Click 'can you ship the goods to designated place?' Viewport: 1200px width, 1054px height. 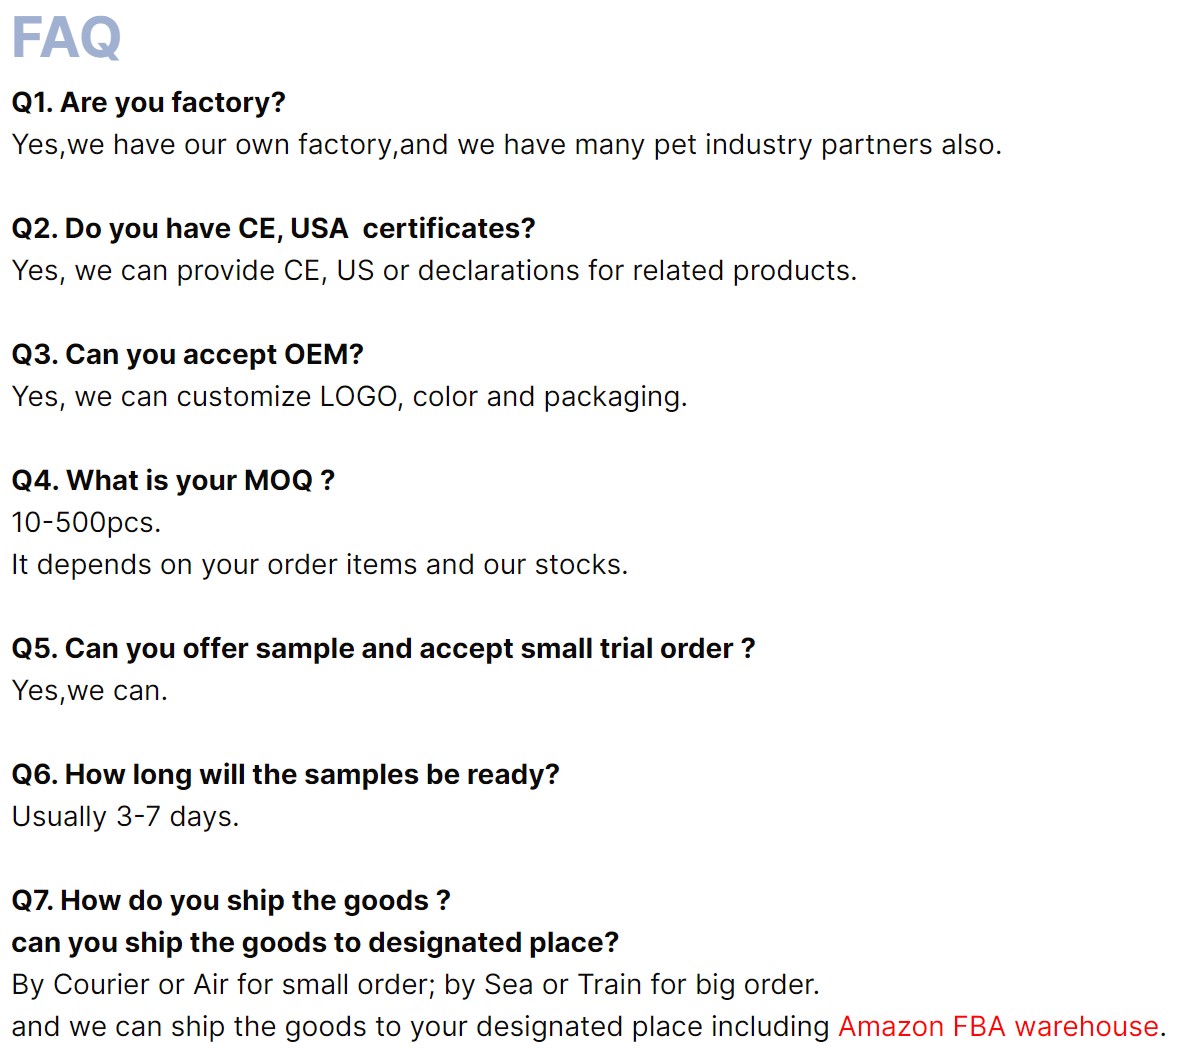(x=315, y=943)
